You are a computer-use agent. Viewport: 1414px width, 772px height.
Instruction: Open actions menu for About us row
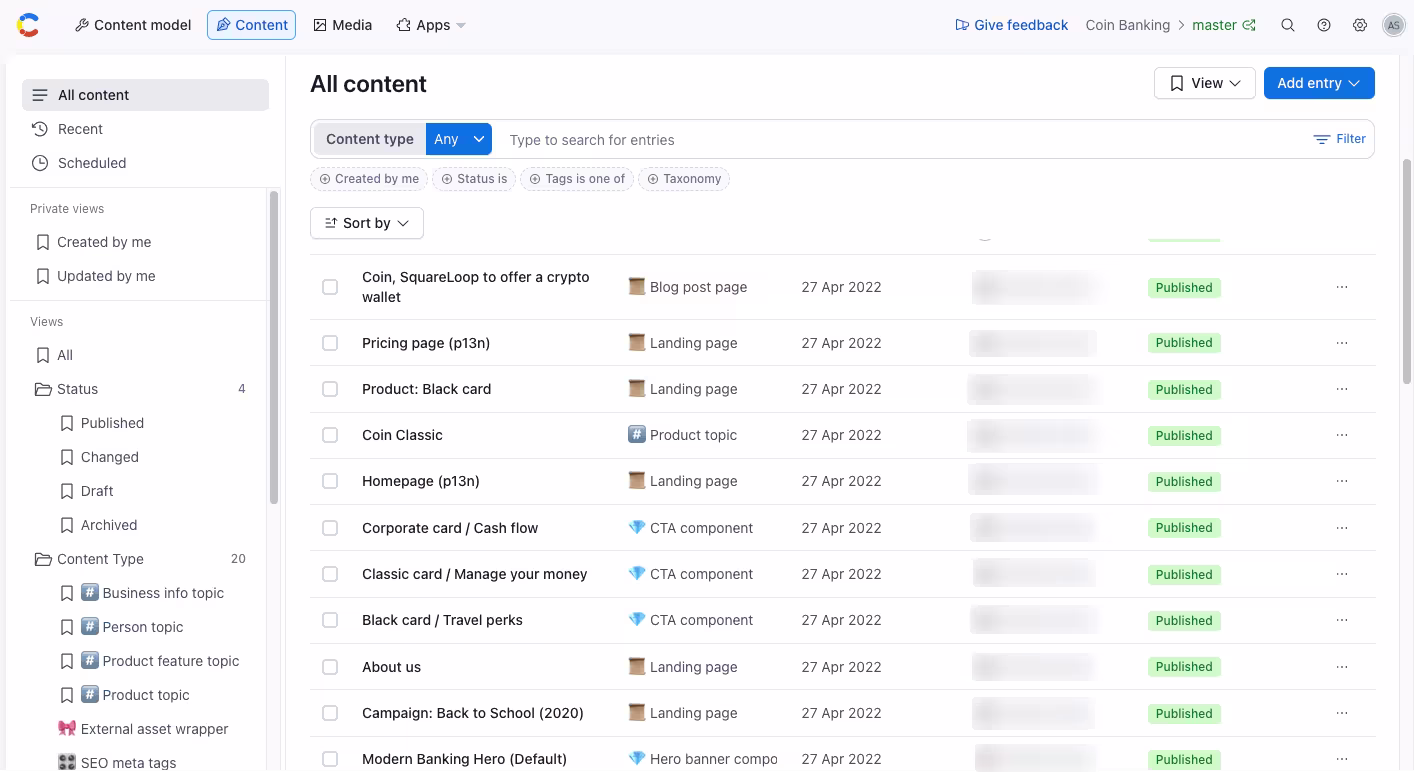(x=1342, y=667)
